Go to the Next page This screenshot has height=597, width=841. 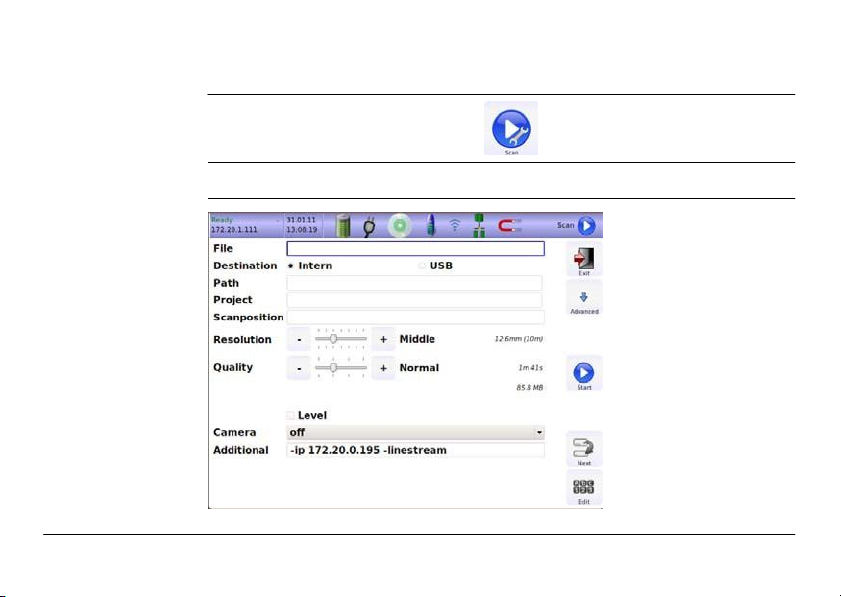click(584, 449)
